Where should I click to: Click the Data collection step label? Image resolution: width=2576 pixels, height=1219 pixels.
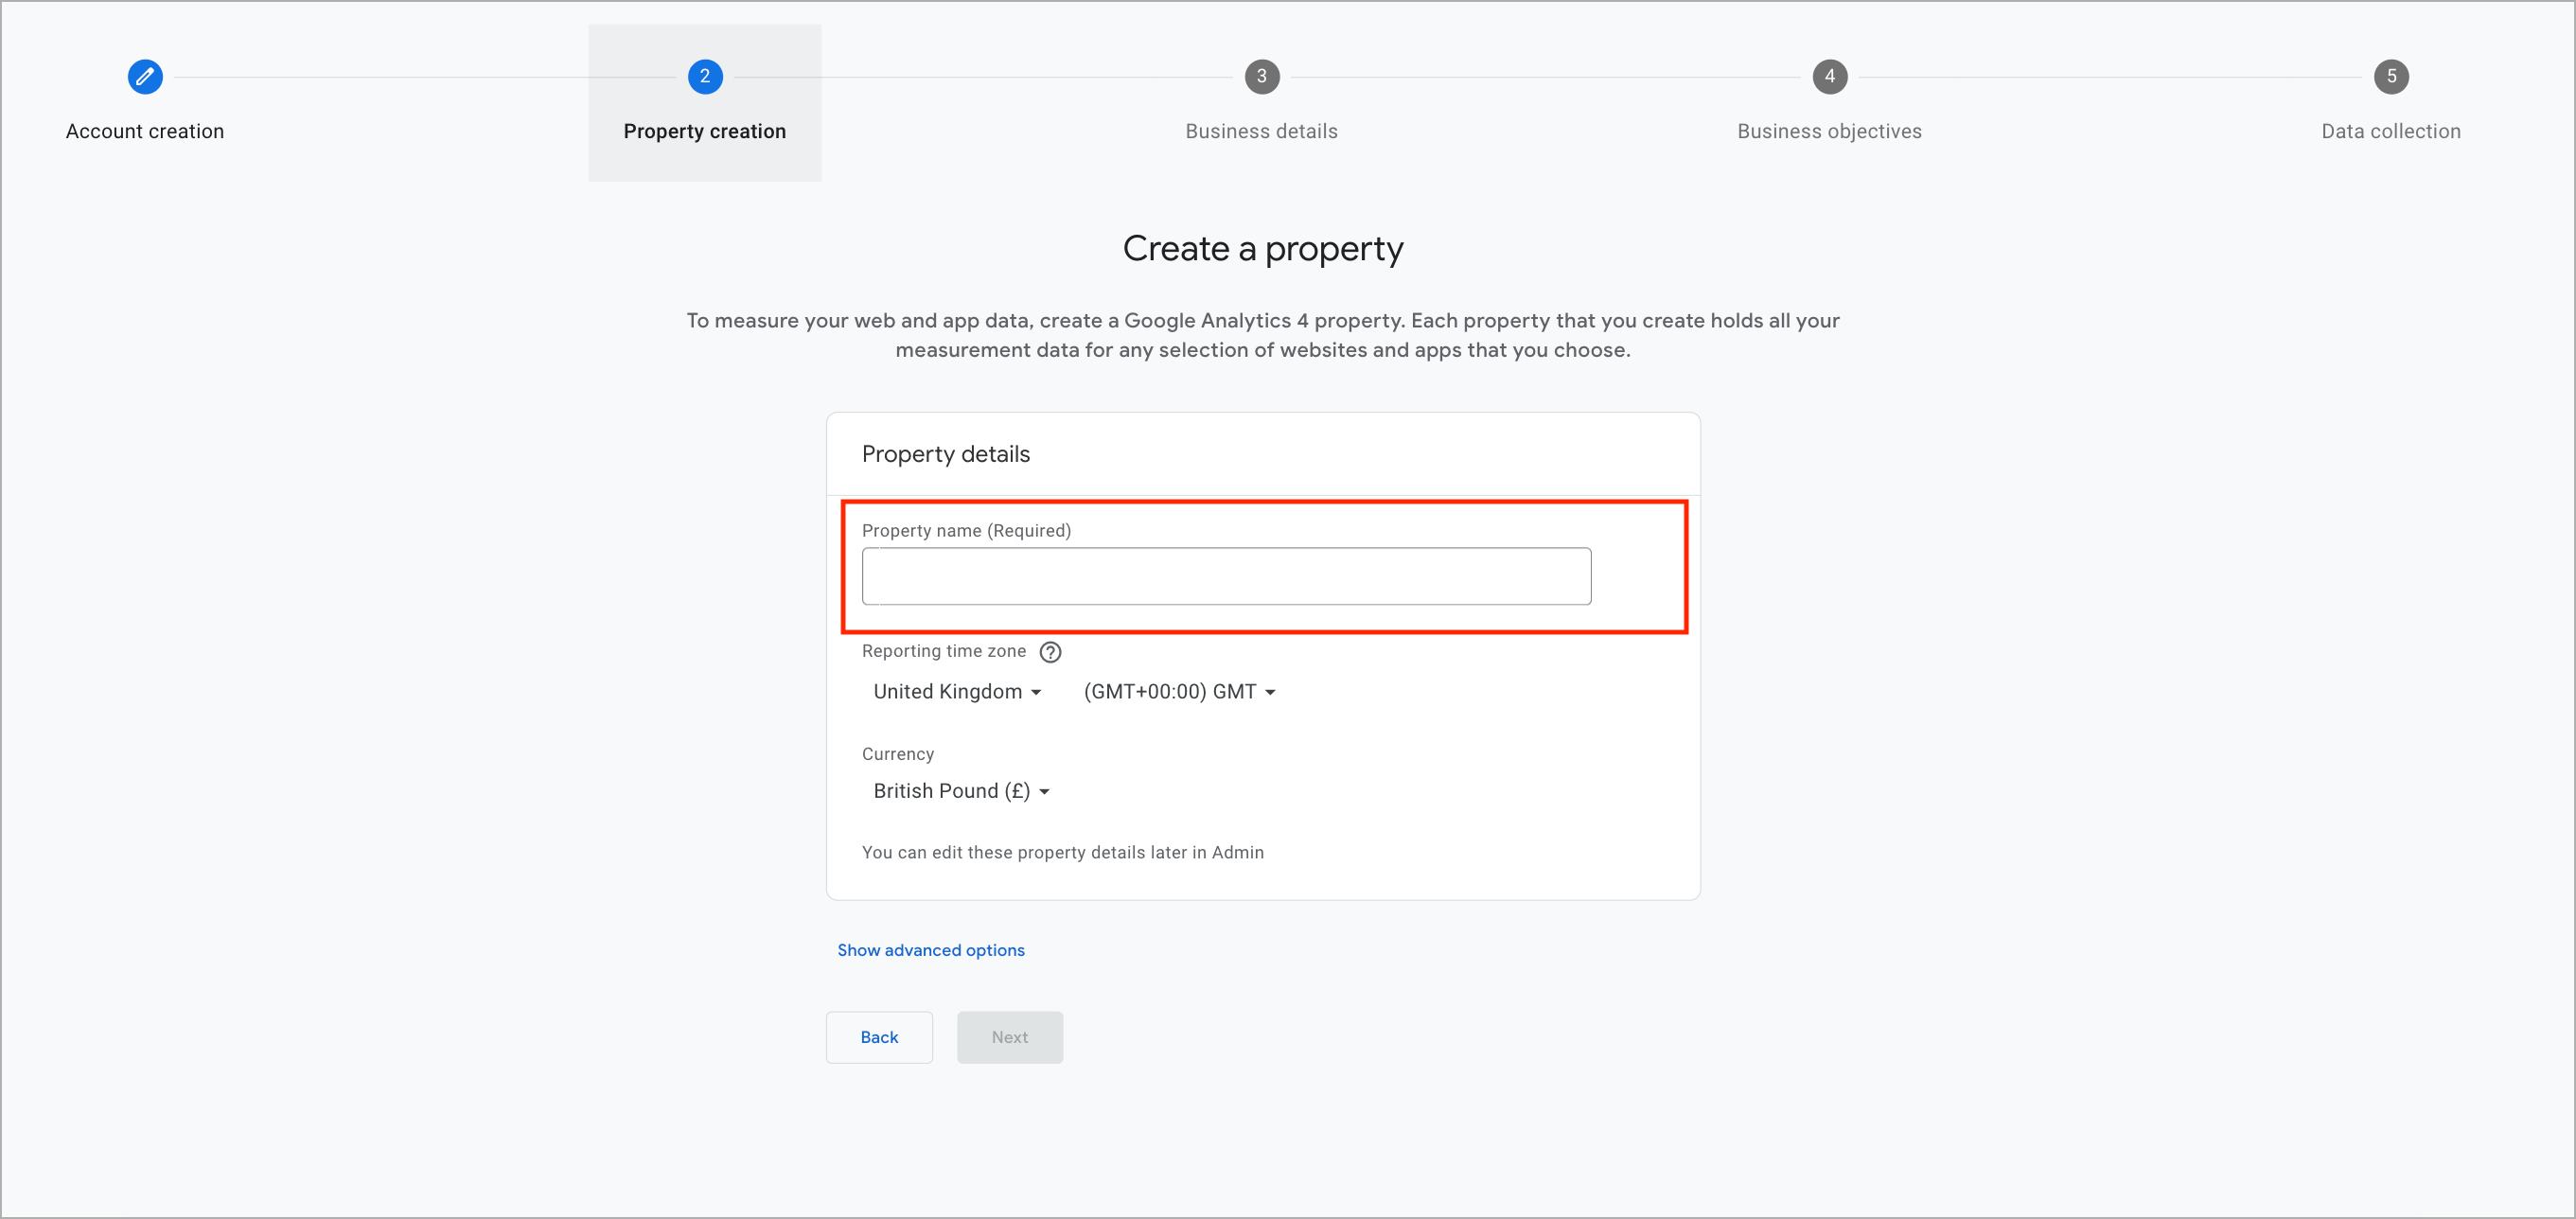(x=2391, y=131)
